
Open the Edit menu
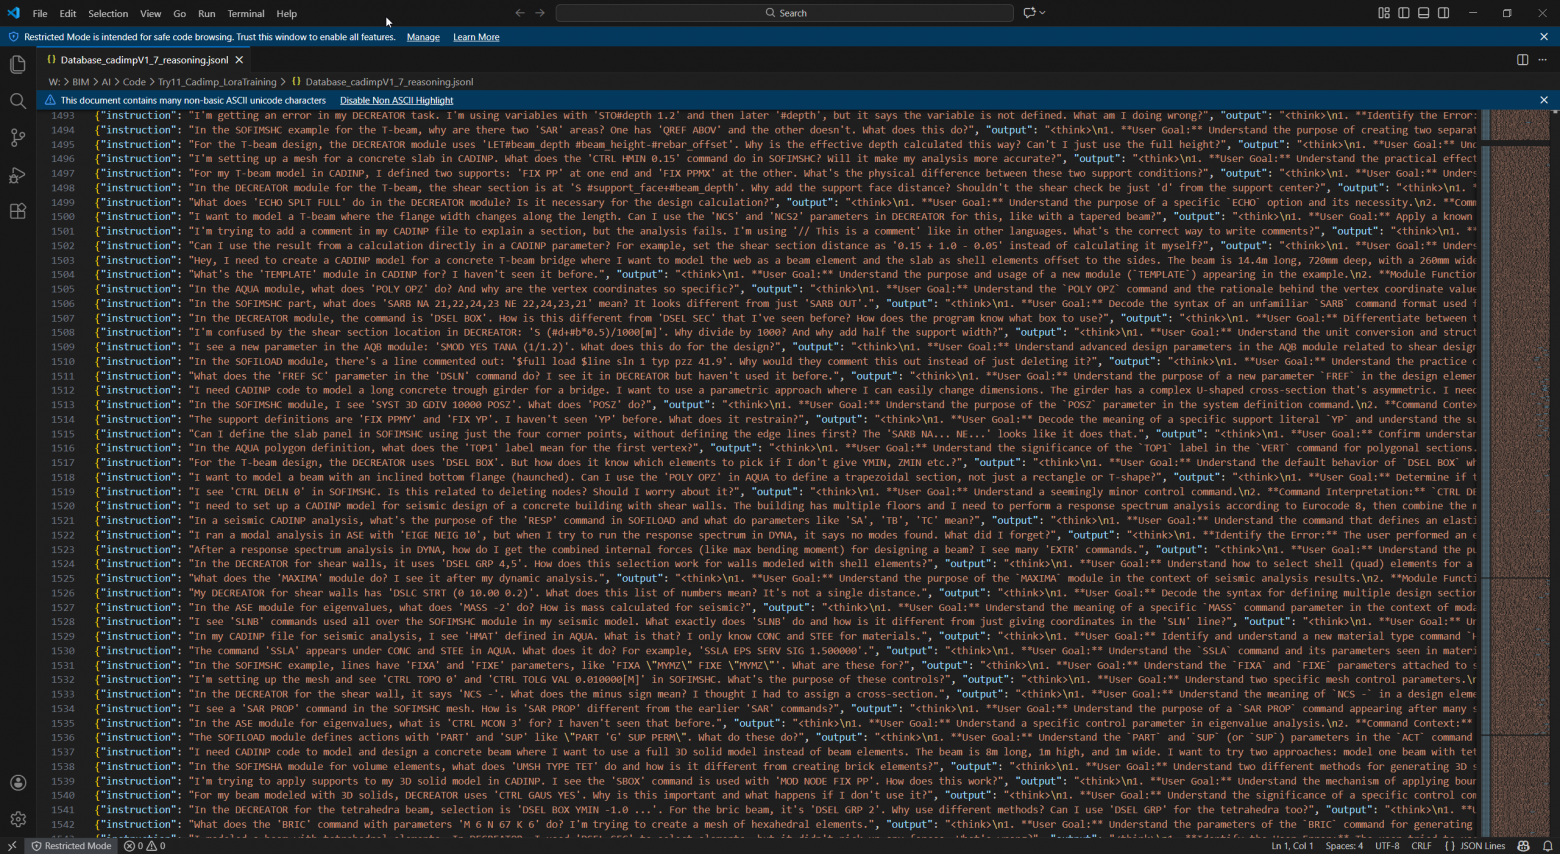pyautogui.click(x=68, y=14)
